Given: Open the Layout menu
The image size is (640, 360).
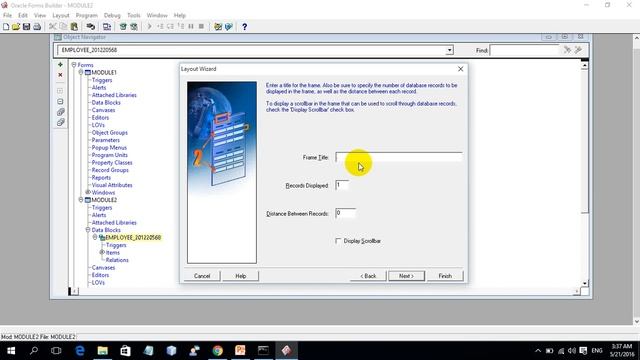Looking at the screenshot, I should click(61, 15).
